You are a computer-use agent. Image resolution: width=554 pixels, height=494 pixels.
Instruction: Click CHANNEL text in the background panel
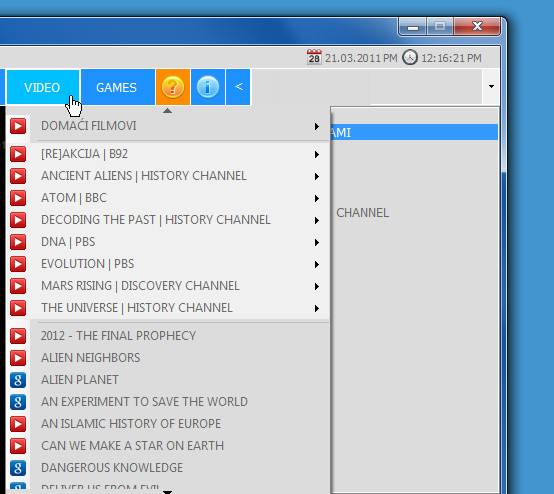tap(363, 213)
